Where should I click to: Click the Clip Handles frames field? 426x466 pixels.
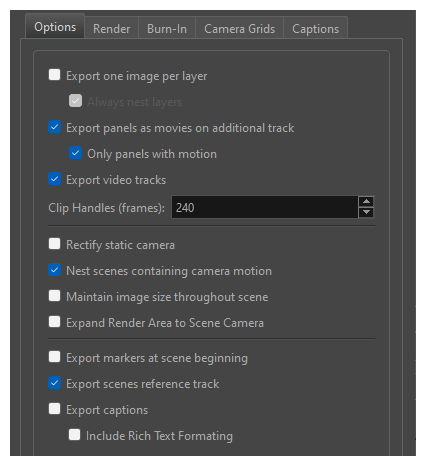click(265, 207)
